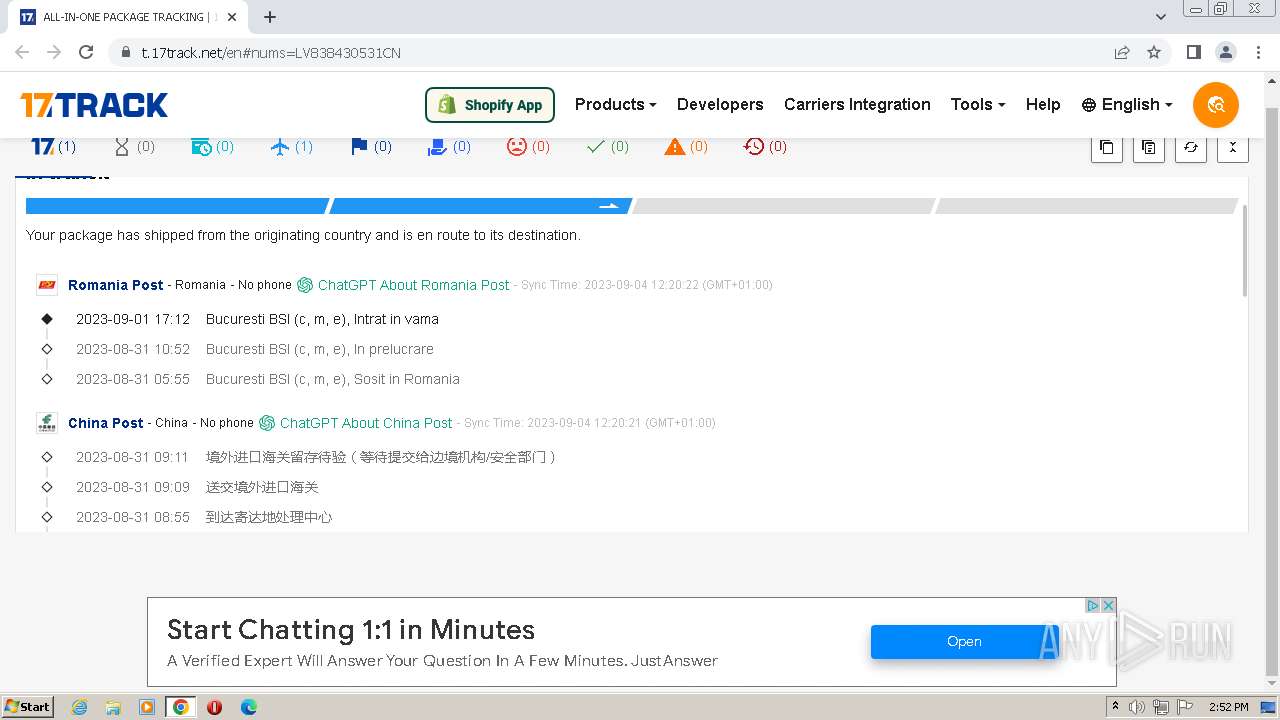Click the China Post carrier logo icon
The width and height of the screenshot is (1280, 720).
[x=47, y=423]
